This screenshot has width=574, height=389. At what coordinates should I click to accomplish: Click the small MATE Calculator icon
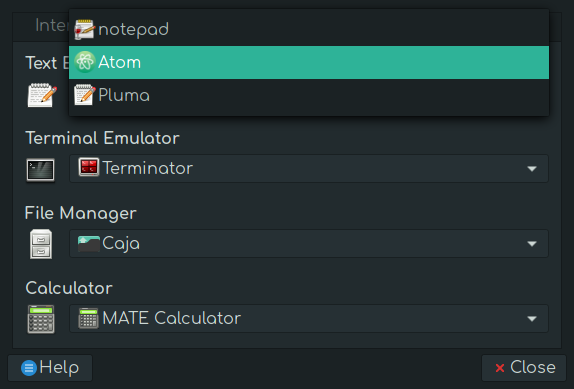pyautogui.click(x=88, y=318)
